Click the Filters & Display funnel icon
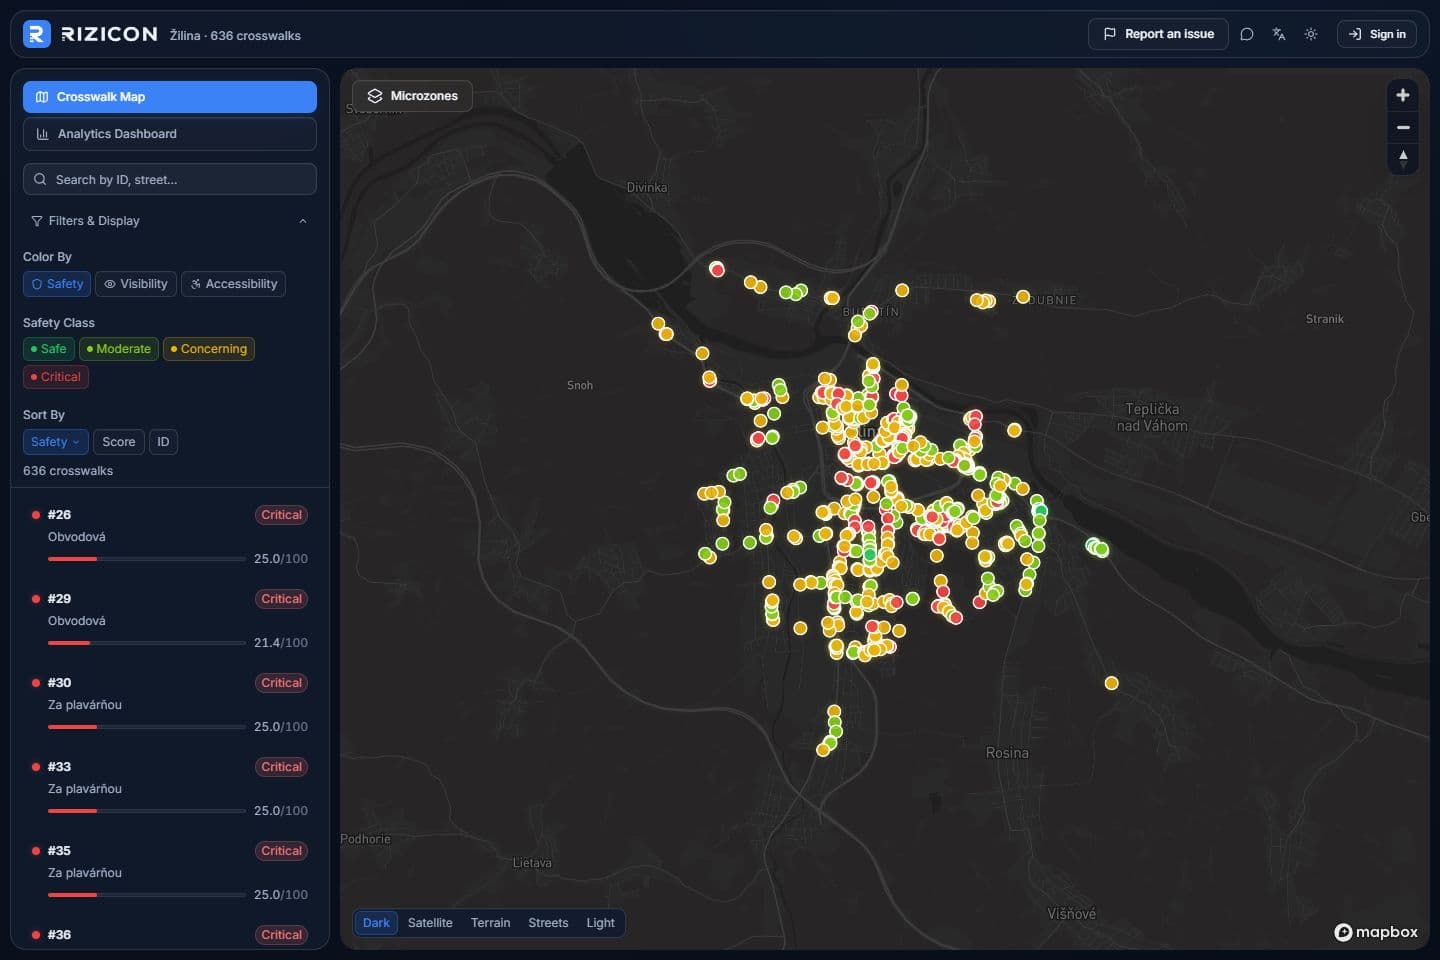 tap(37, 221)
